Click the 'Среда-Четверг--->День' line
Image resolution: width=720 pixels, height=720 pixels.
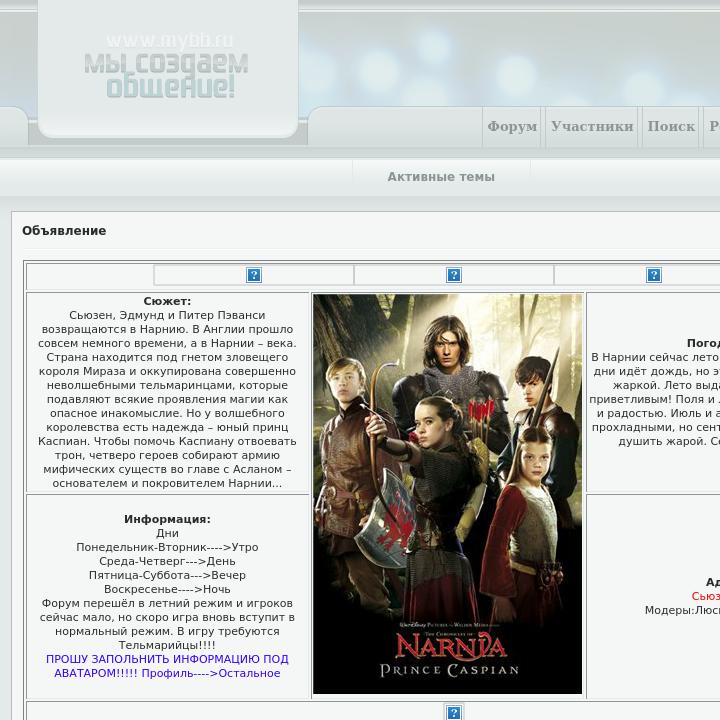click(167, 561)
